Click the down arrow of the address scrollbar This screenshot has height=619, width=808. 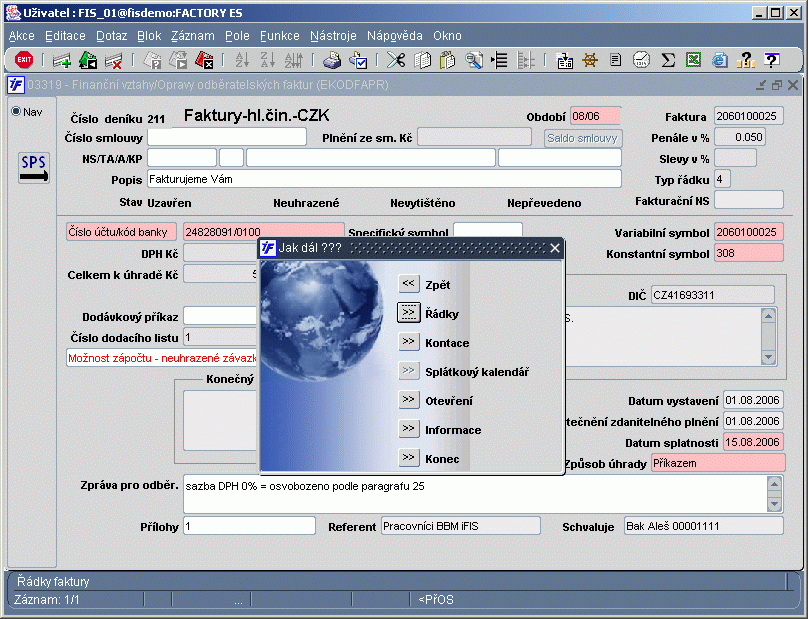(768, 357)
